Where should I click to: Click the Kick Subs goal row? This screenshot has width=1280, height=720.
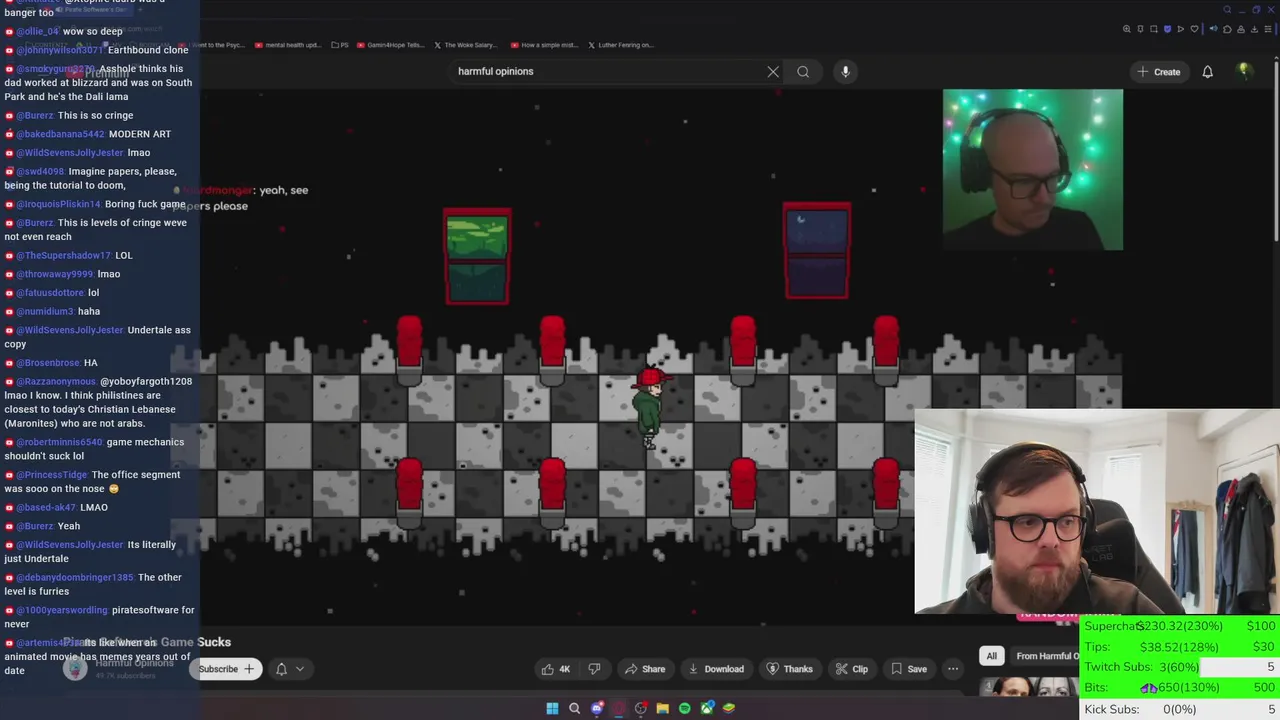point(1179,709)
